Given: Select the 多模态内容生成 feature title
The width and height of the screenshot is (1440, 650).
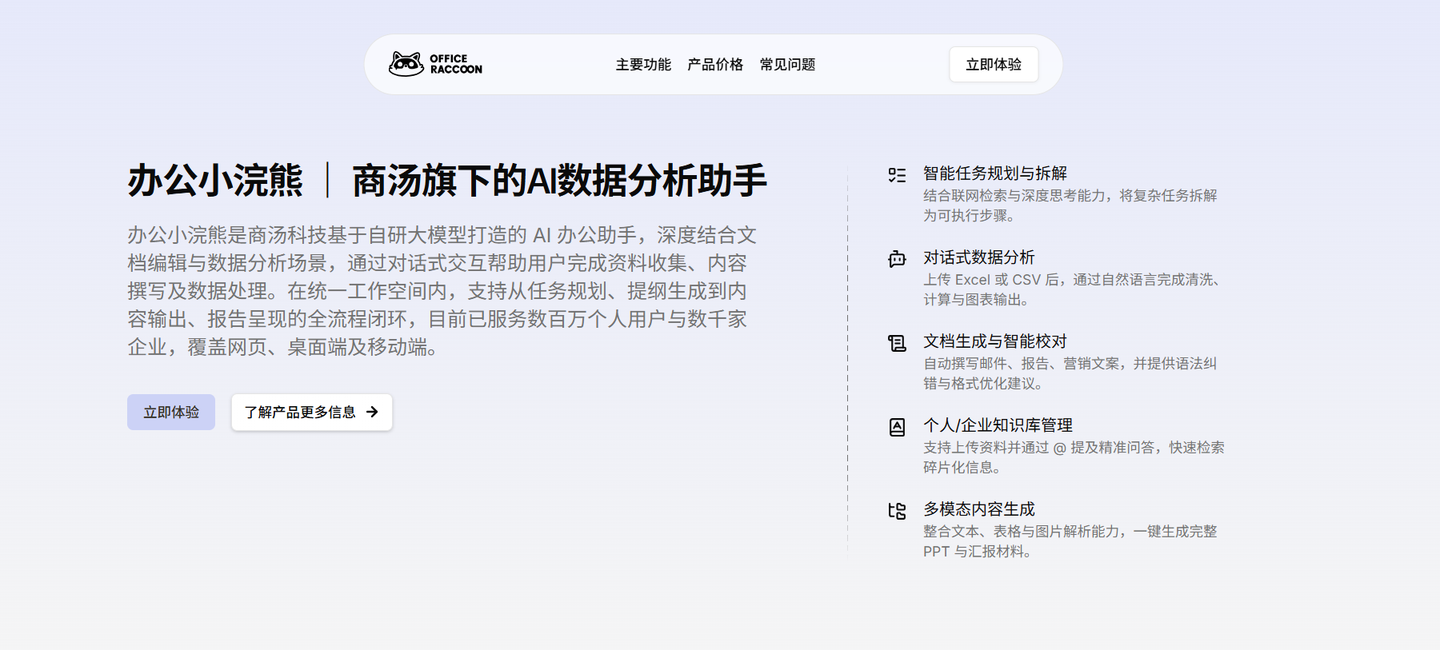Looking at the screenshot, I should [979, 510].
